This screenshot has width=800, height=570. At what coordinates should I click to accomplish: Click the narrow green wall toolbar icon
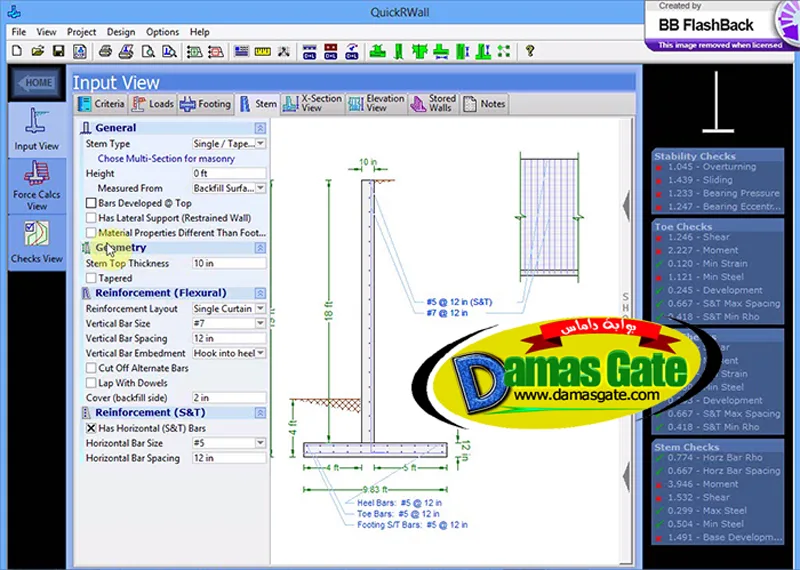[398, 51]
